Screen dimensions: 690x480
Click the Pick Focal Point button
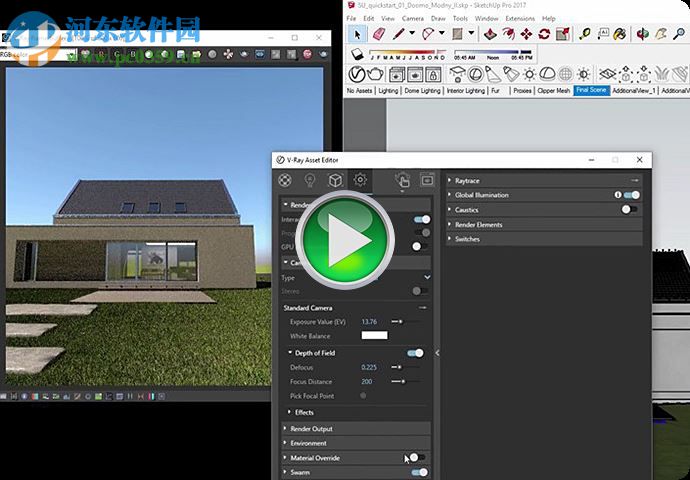pos(363,396)
